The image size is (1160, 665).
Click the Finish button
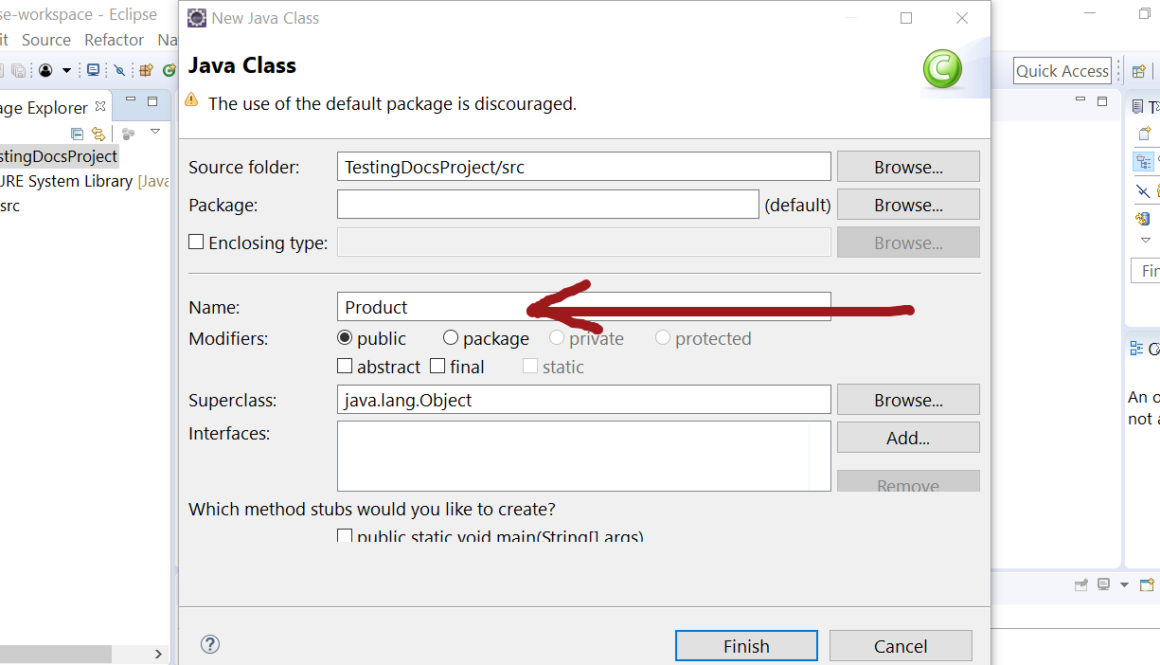(746, 646)
